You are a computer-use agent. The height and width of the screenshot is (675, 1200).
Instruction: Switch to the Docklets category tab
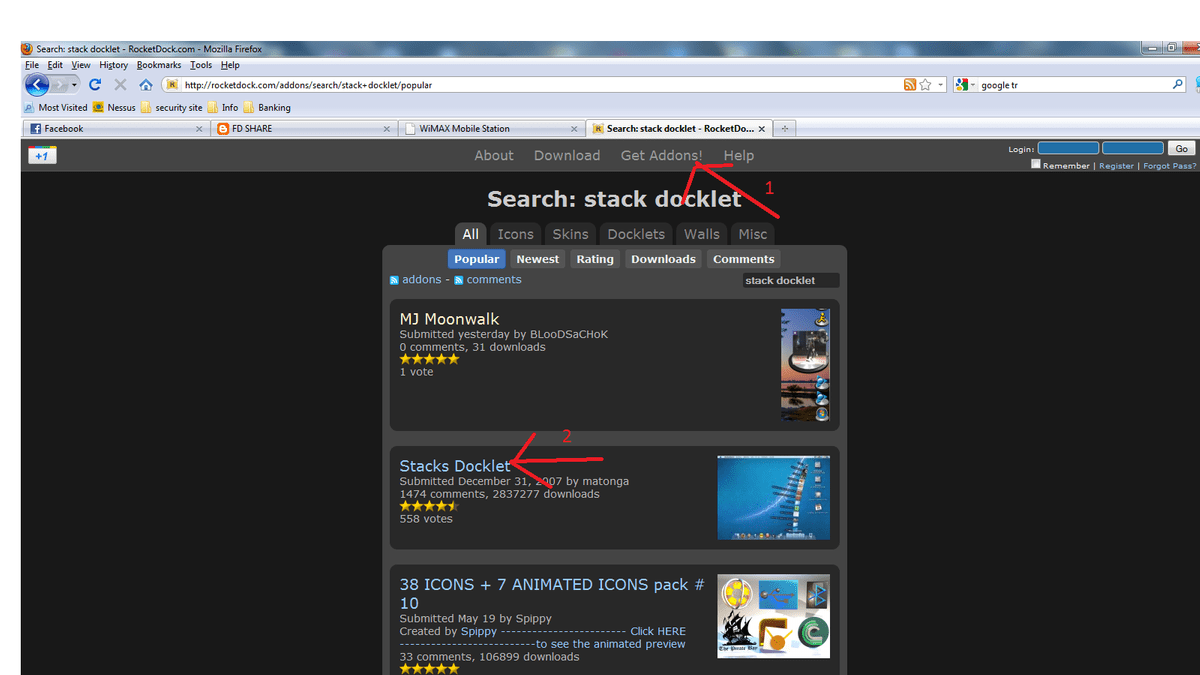635,233
